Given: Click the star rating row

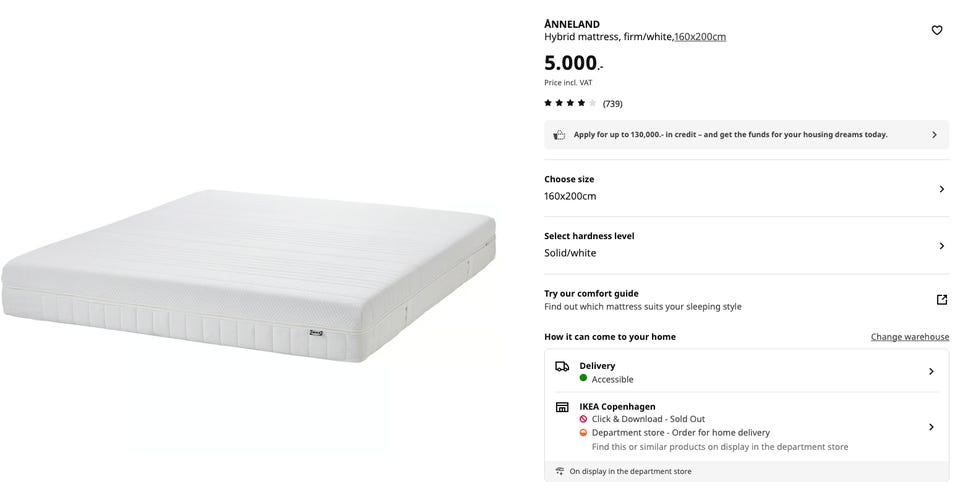Looking at the screenshot, I should pos(569,103).
